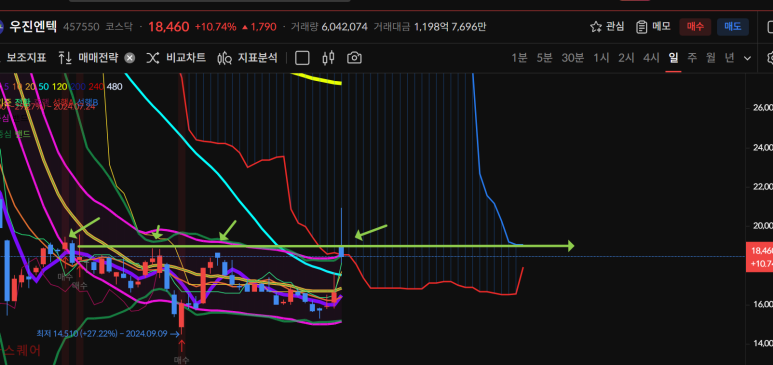
Task: Expand the timeframe dropdown chevron after 년
Action: (747, 58)
